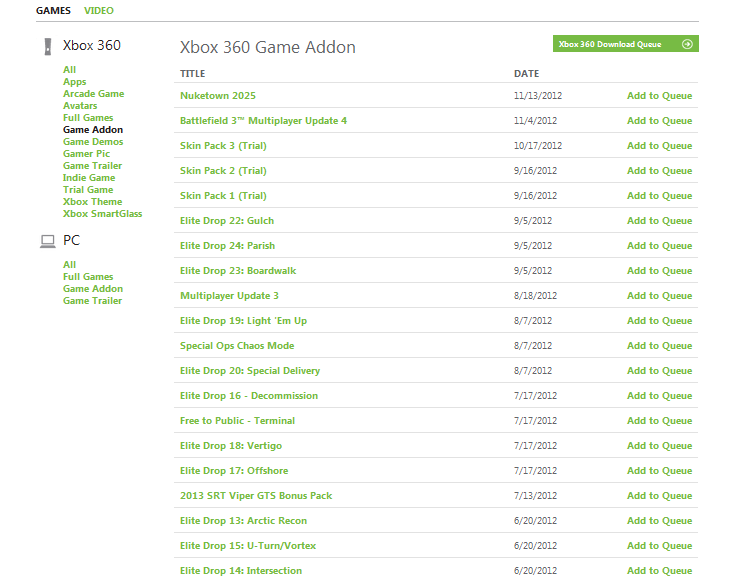Open Elite Drop 20: Special Delivery
Viewport: 753px width, 579px height.
coord(250,370)
